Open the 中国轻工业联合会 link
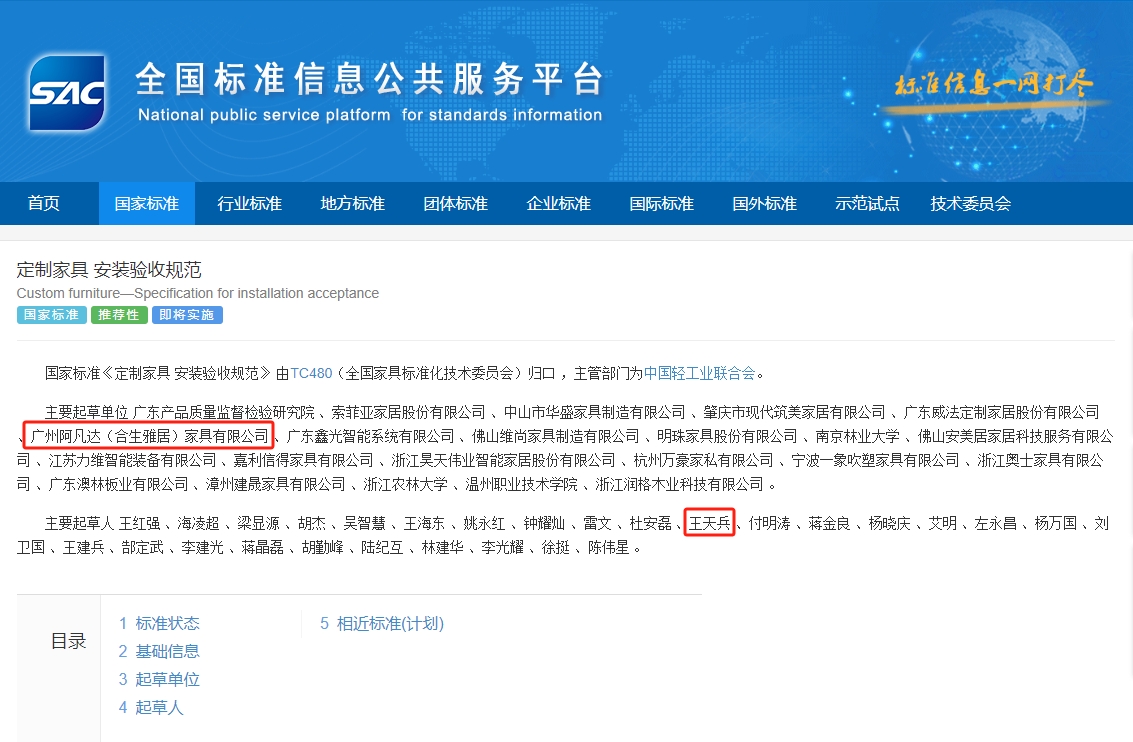 699,374
